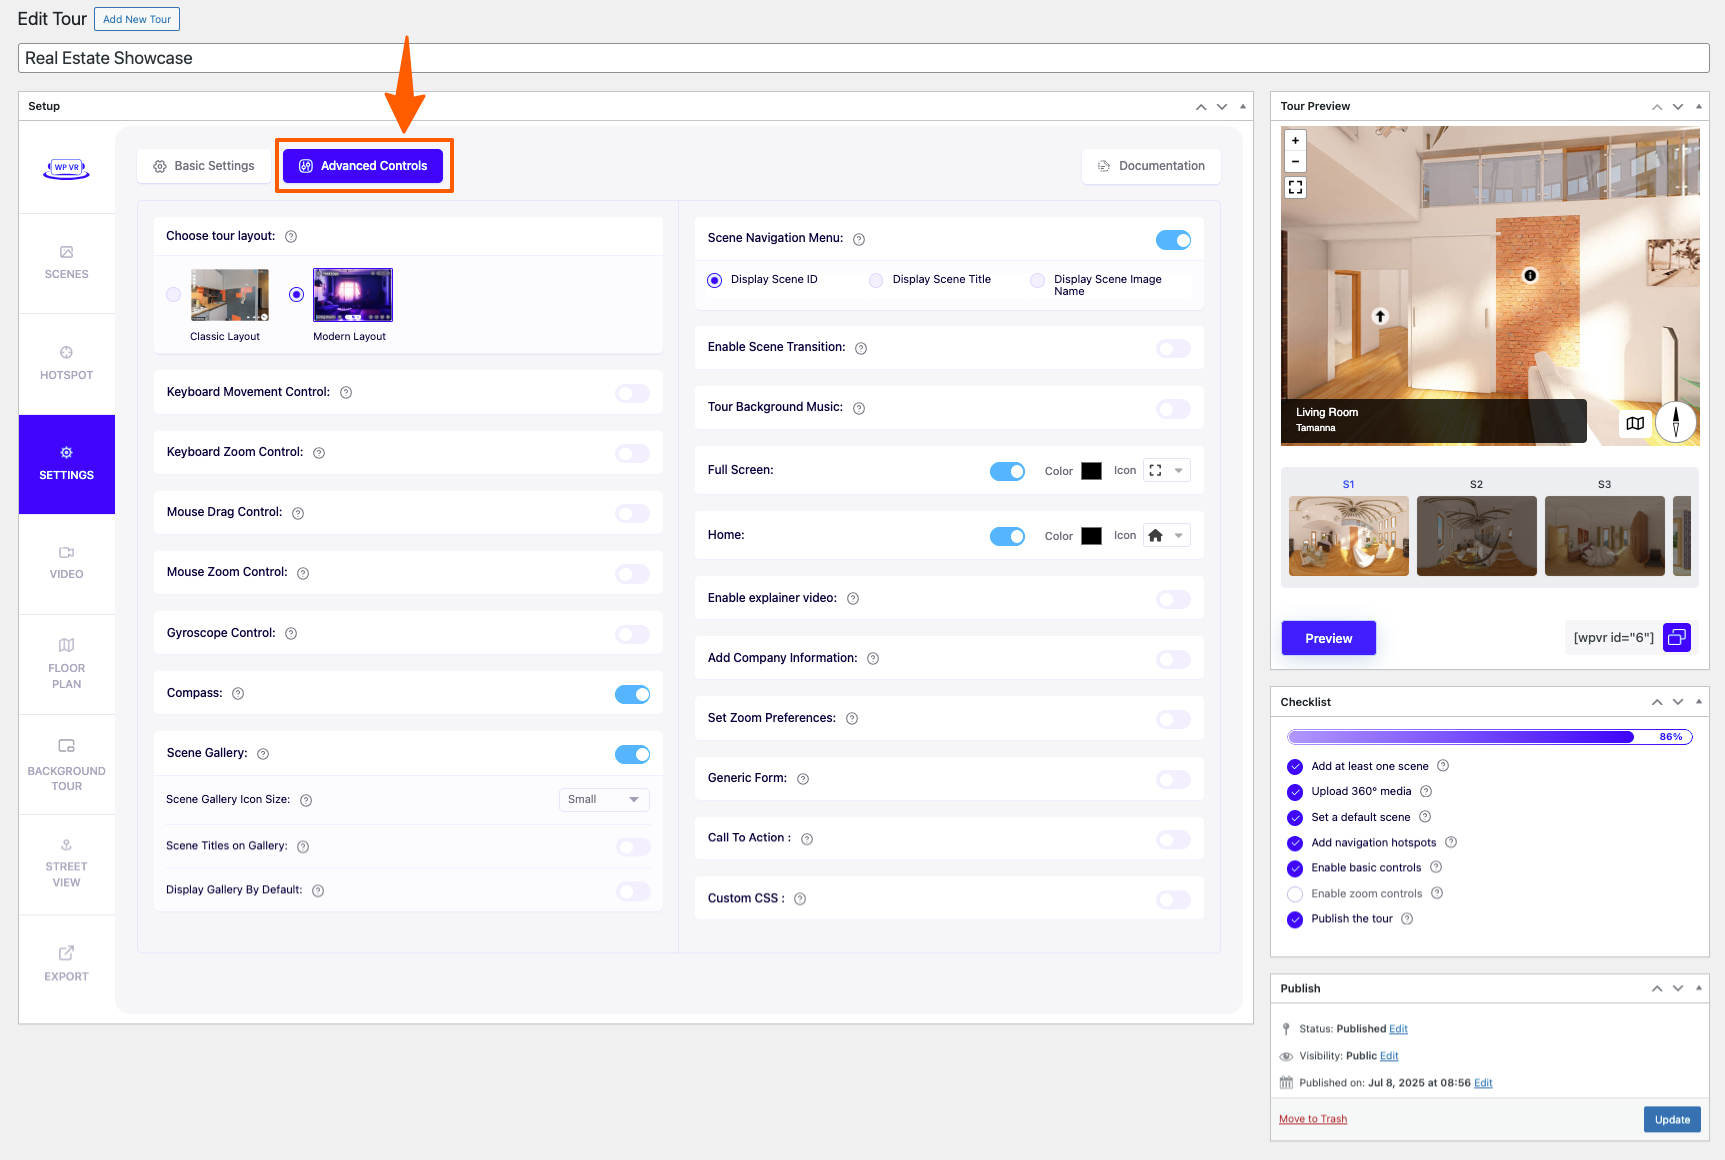The width and height of the screenshot is (1725, 1160).
Task: Click the map icon in tour preview
Action: [x=1635, y=423]
